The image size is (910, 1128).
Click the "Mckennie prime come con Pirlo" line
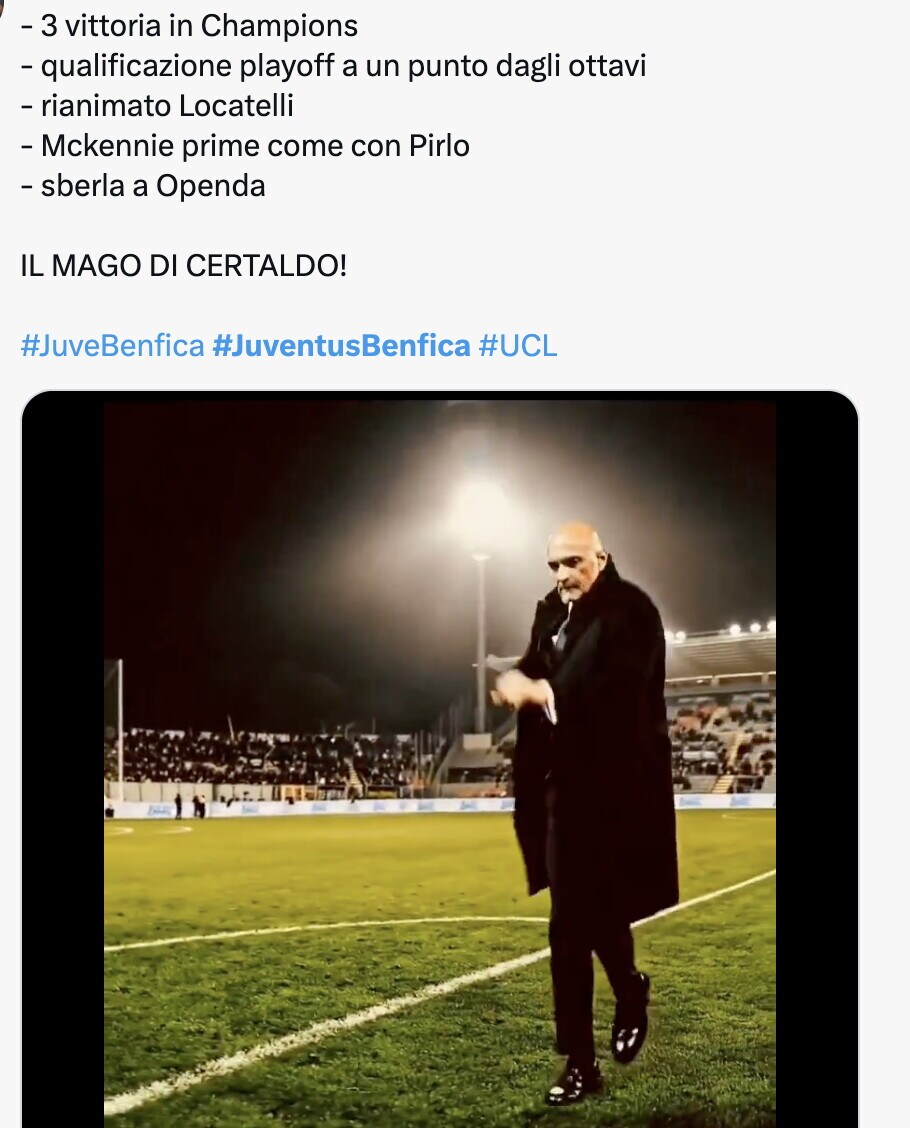pyautogui.click(x=245, y=146)
